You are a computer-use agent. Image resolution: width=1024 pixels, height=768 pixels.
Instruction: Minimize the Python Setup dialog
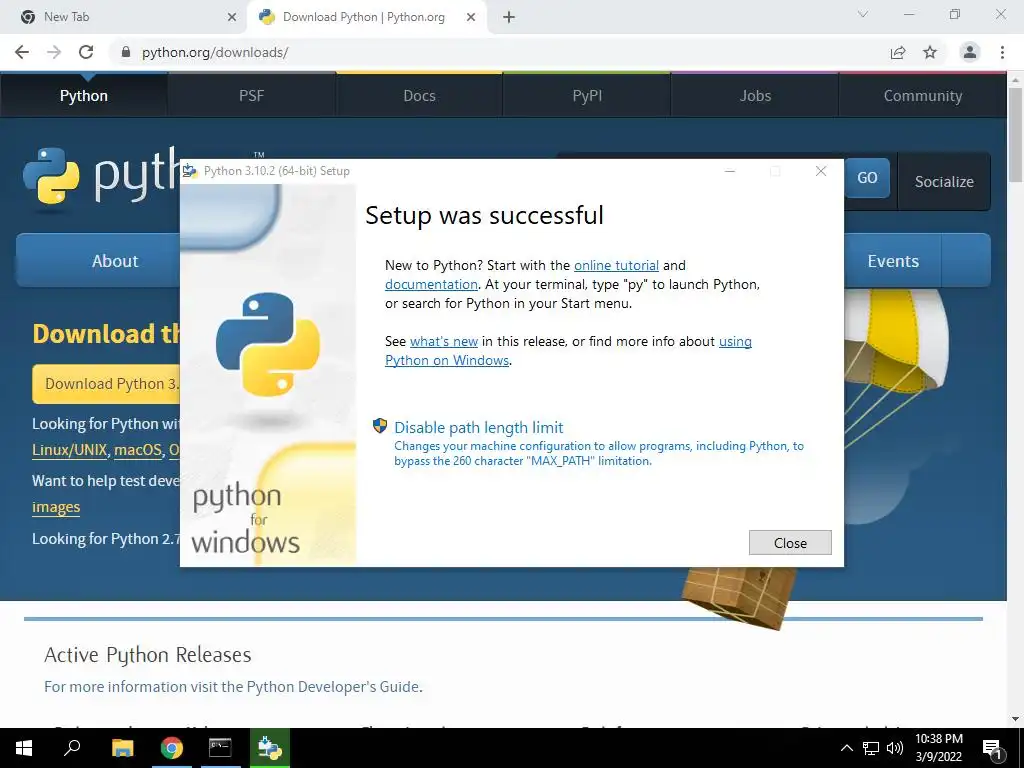730,171
